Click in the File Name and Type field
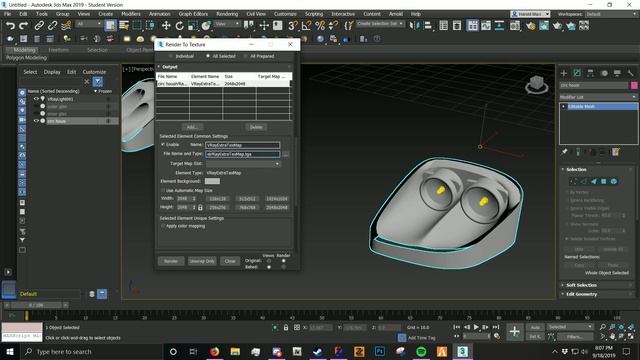Viewport: 640px width, 360px height. tap(243, 154)
